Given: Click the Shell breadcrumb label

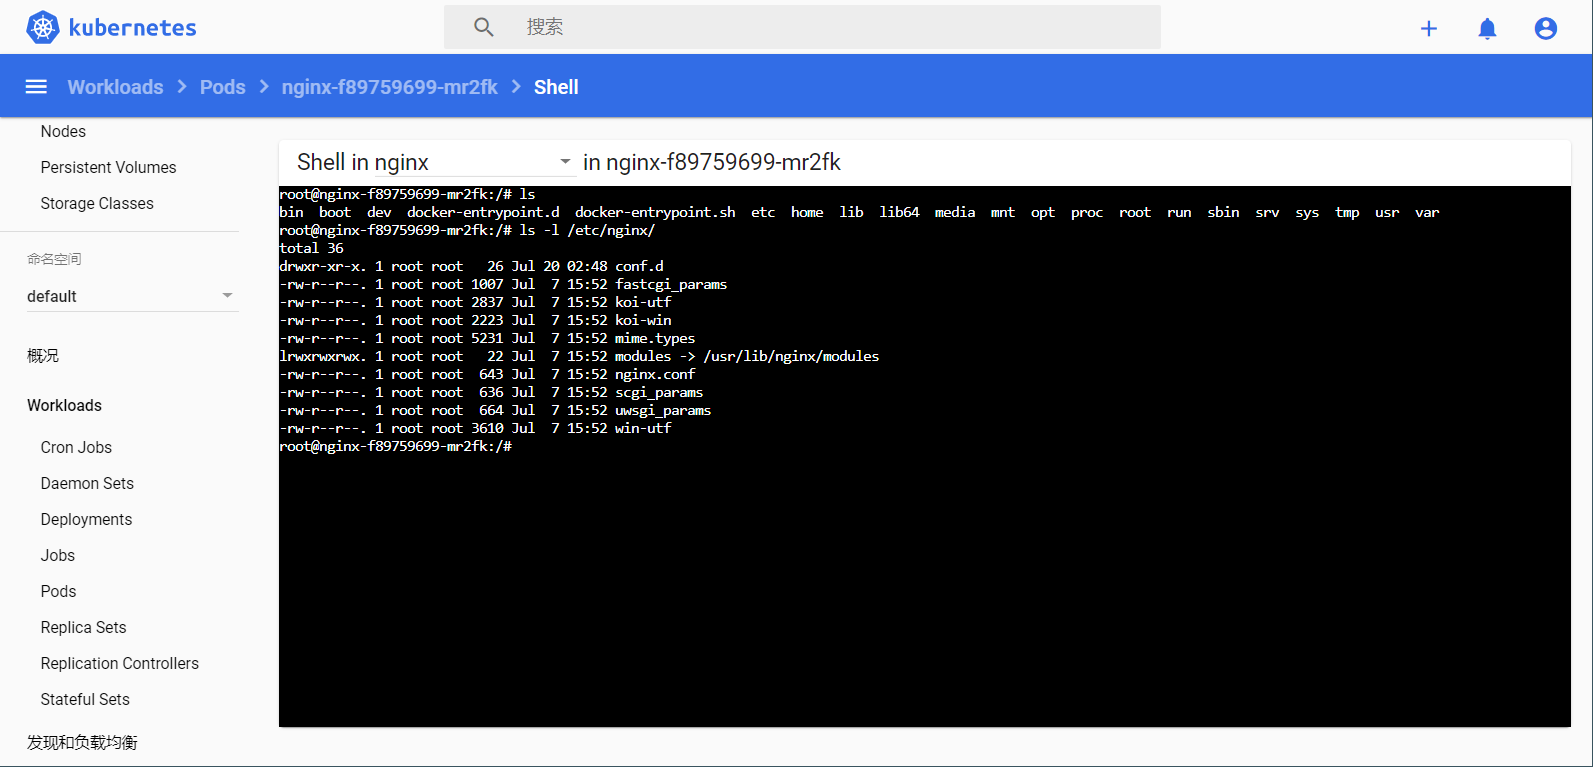Looking at the screenshot, I should (556, 87).
